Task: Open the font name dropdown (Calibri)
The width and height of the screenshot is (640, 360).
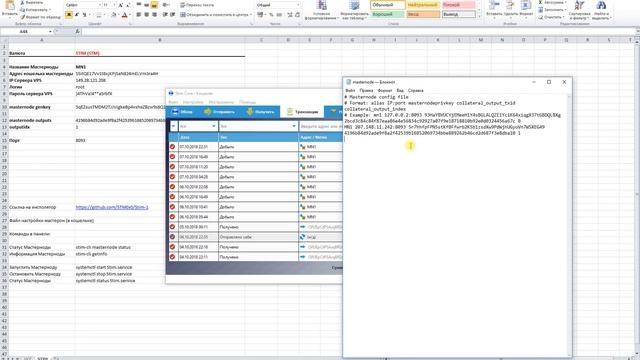Action: tap(99, 5)
